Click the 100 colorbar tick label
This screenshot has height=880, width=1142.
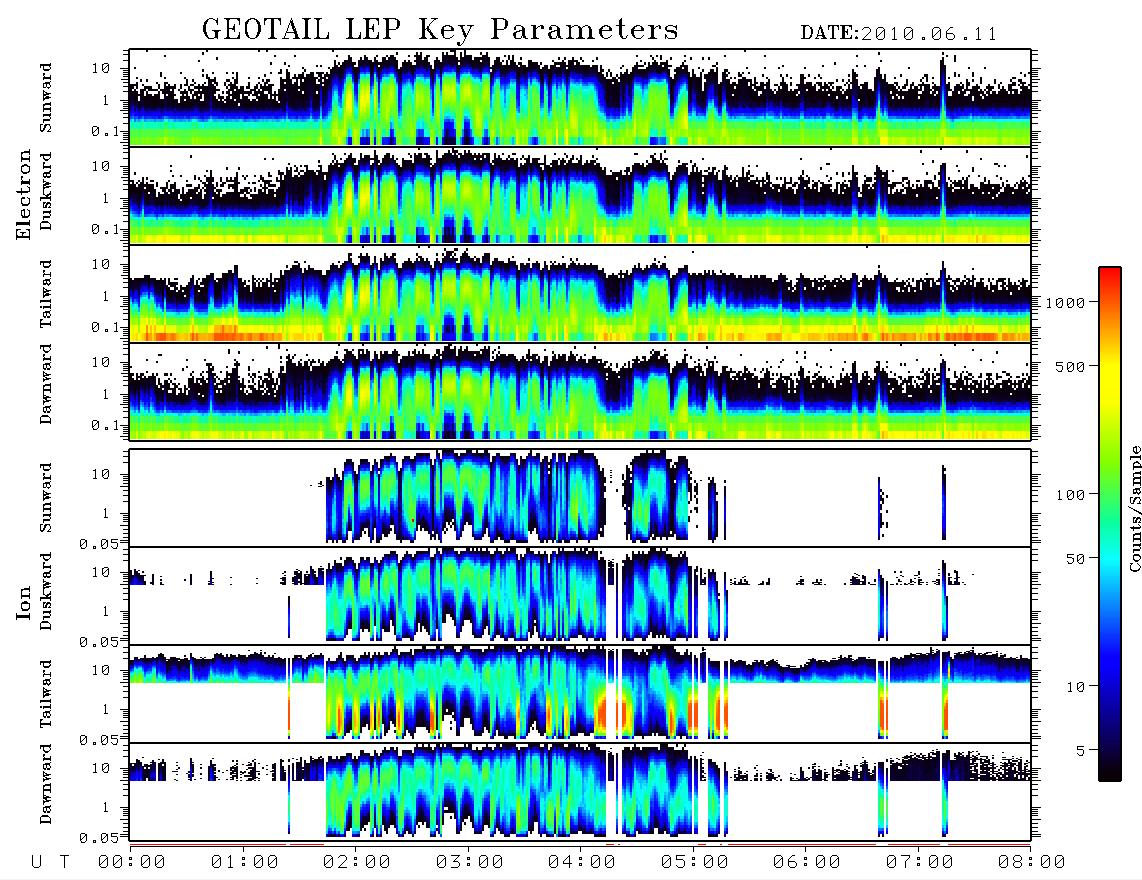pos(1070,495)
